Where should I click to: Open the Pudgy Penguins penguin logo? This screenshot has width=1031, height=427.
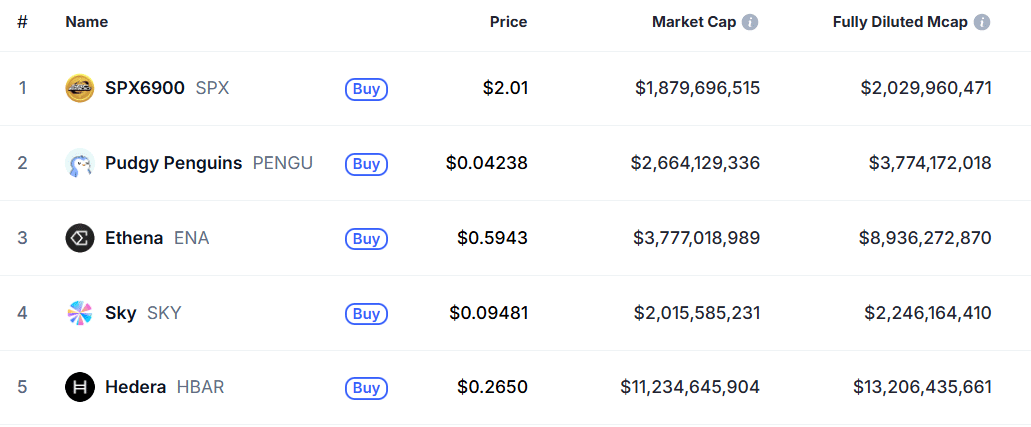click(80, 163)
